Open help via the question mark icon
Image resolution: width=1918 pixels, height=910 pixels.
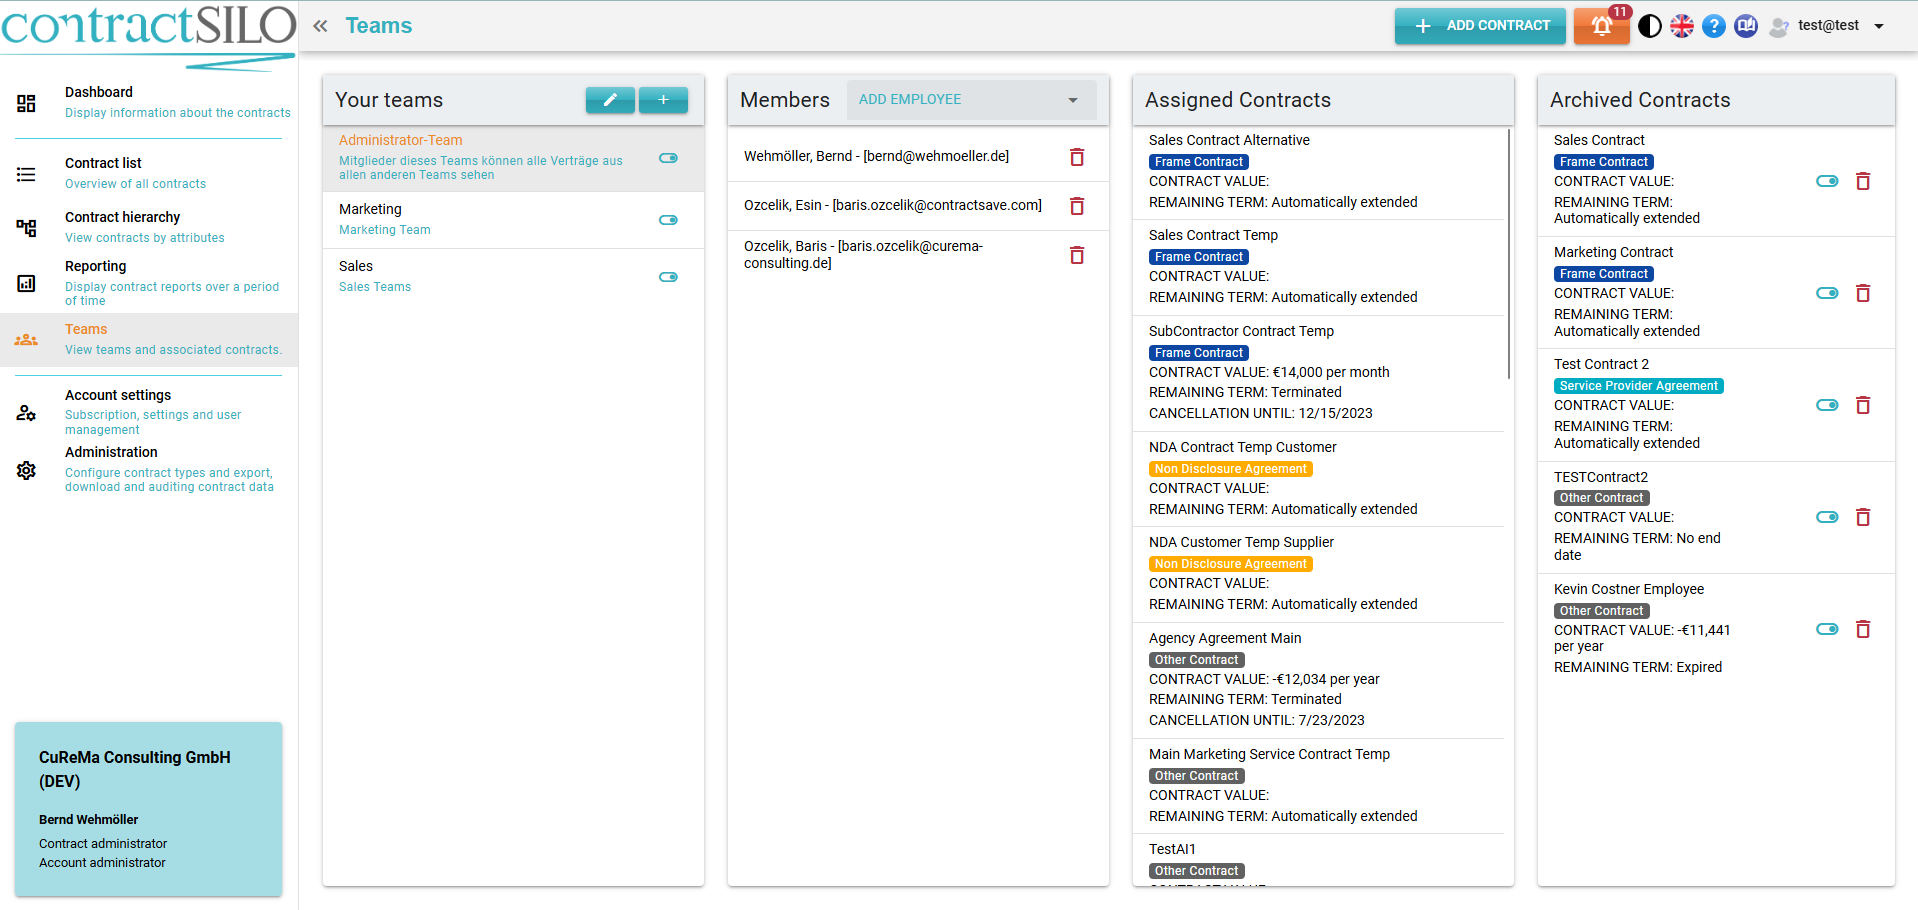(1713, 25)
